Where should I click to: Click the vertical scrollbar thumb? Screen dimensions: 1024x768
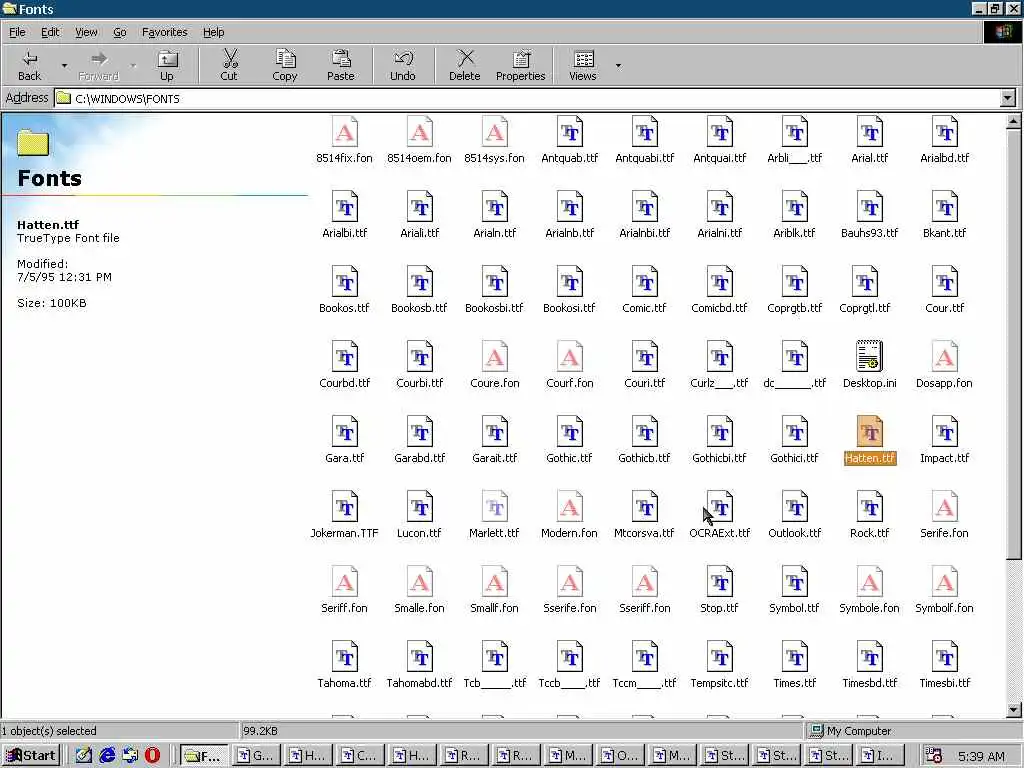point(1014,344)
